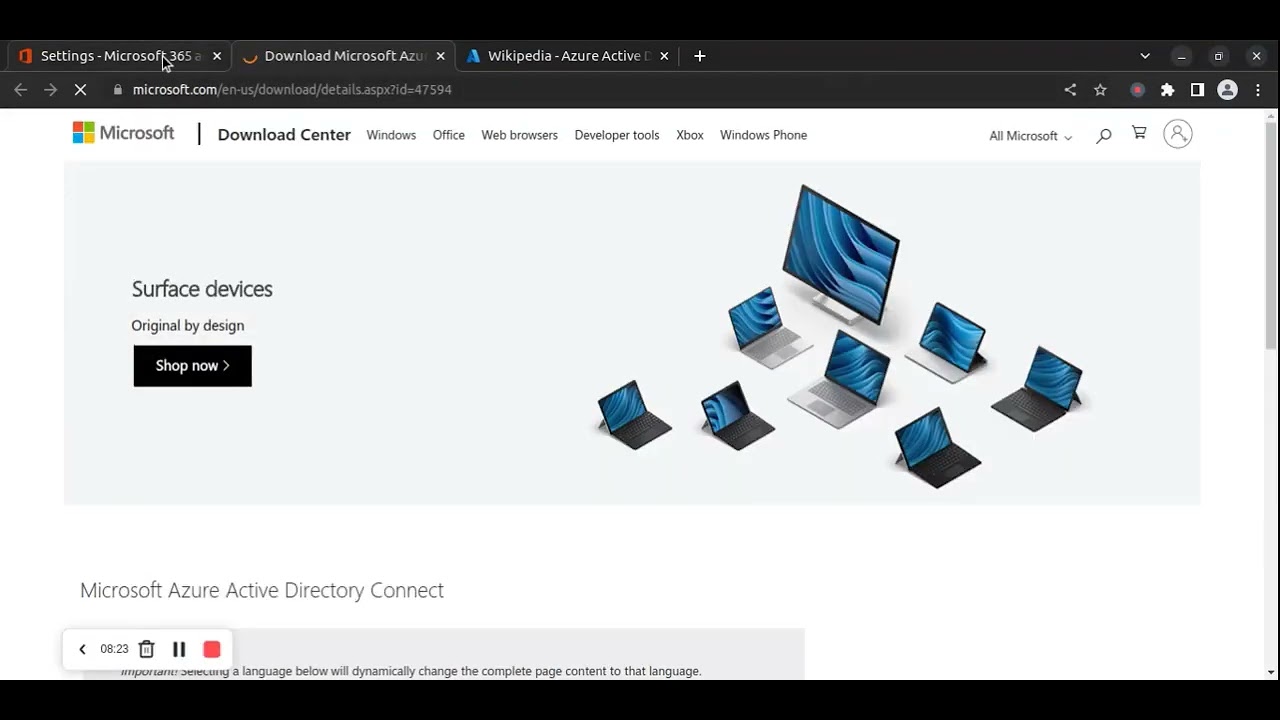This screenshot has height=720, width=1280.
Task: Open the Developer tools menu item
Action: pos(617,135)
